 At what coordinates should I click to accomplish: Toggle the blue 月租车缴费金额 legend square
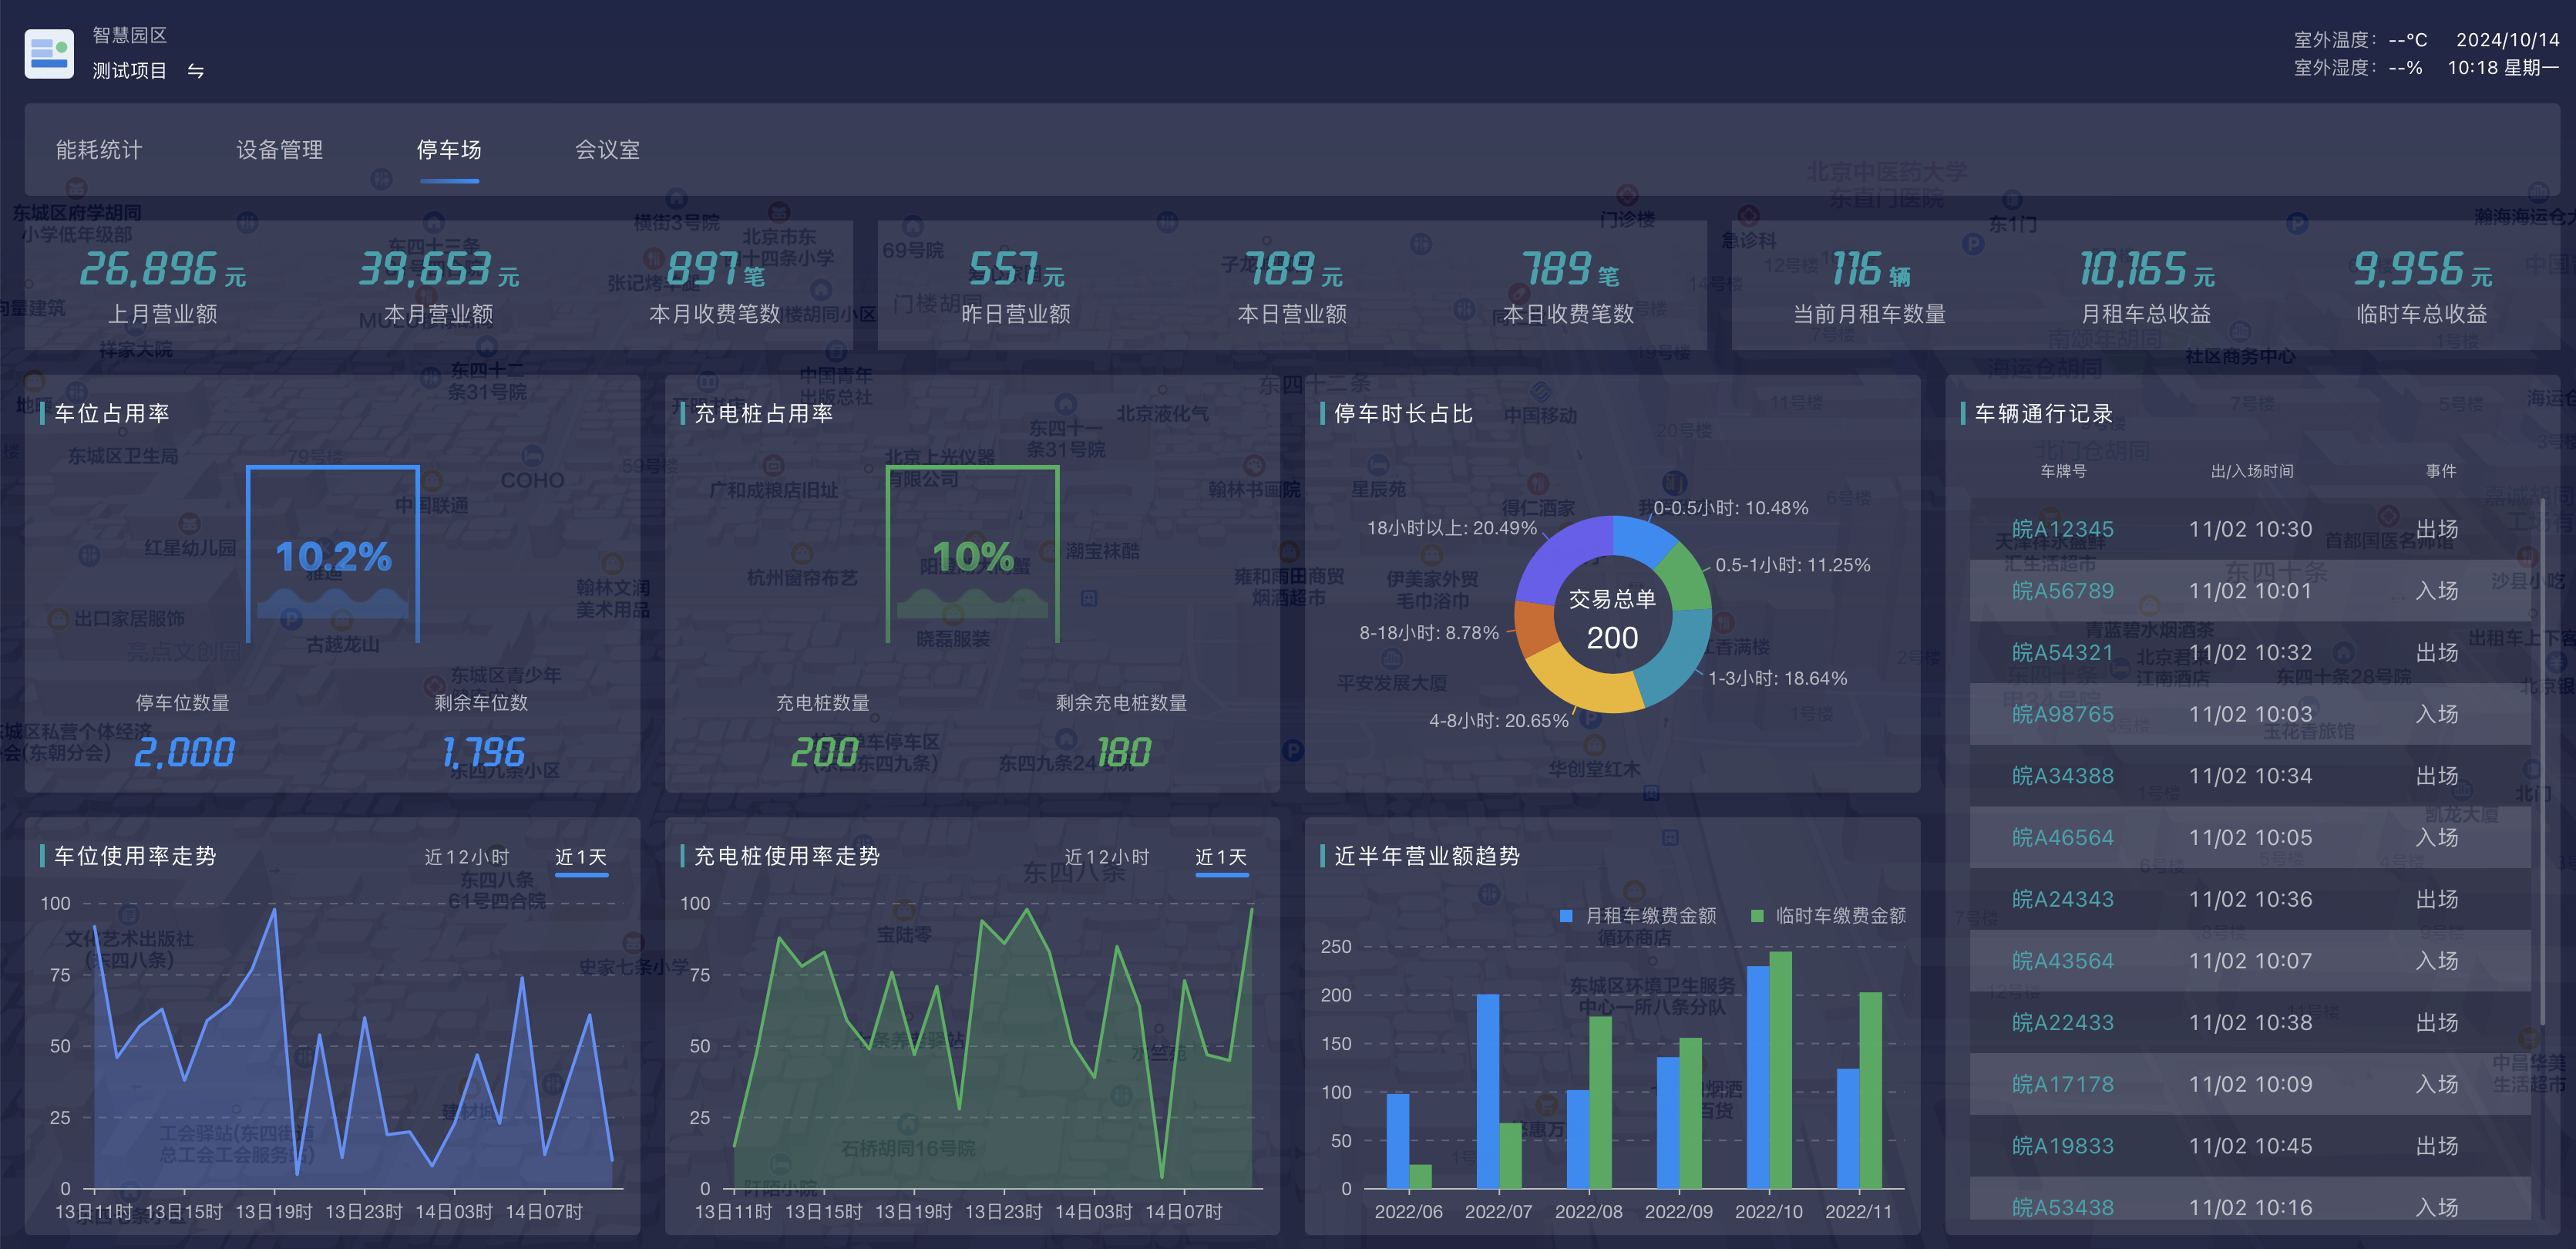[x=1566, y=916]
